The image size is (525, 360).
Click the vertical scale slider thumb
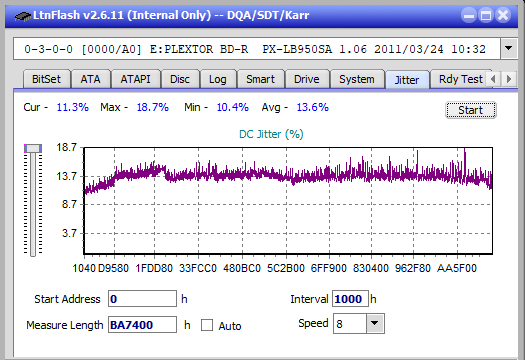coord(33,148)
